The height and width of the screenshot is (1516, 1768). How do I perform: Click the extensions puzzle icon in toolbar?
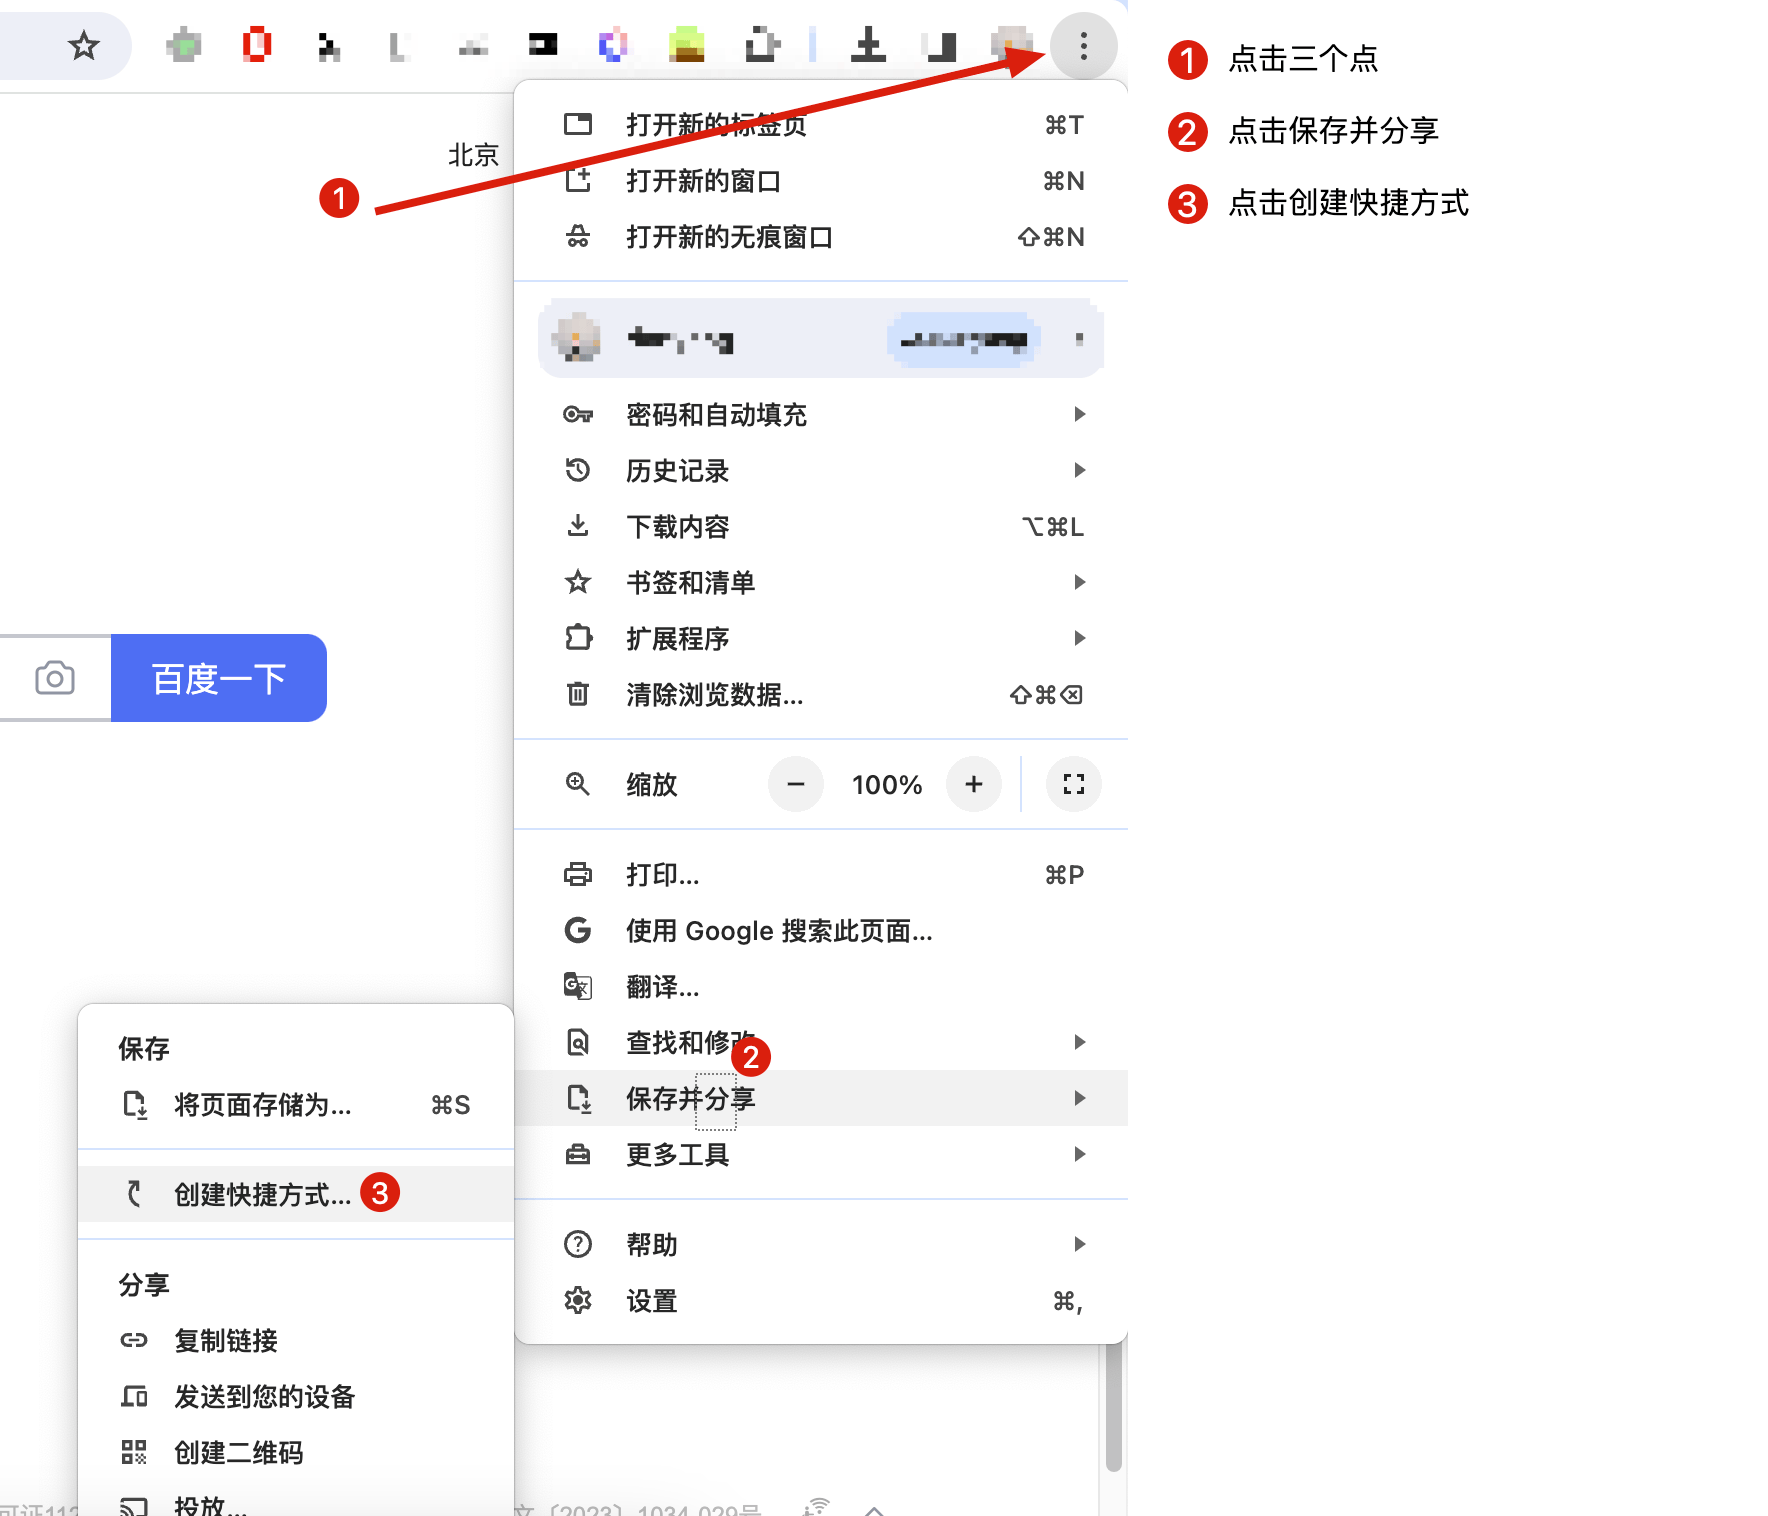[762, 46]
